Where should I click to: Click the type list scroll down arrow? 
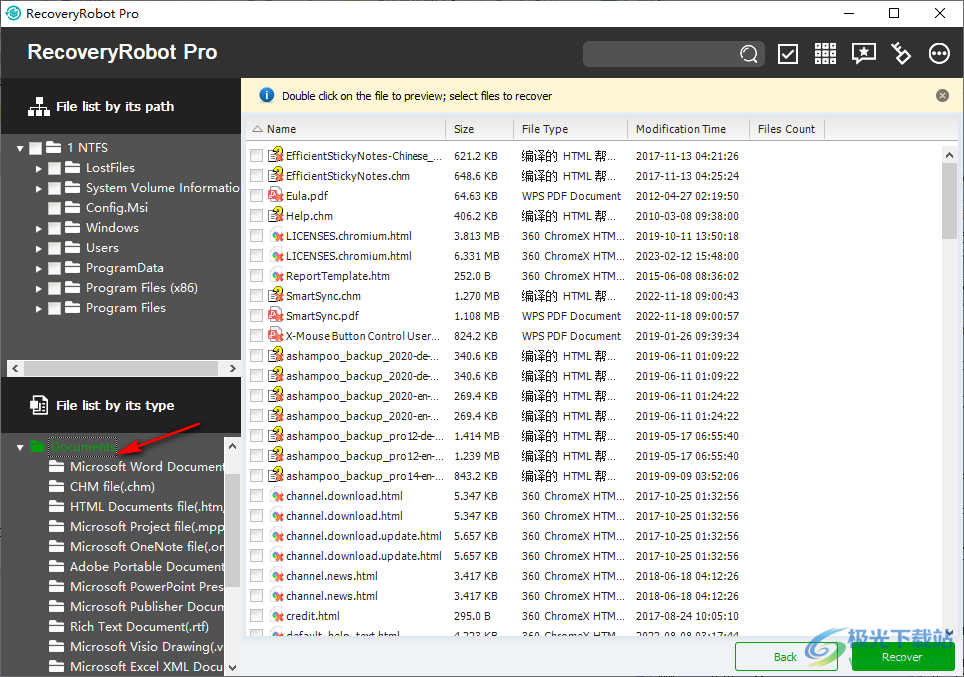(x=232, y=667)
